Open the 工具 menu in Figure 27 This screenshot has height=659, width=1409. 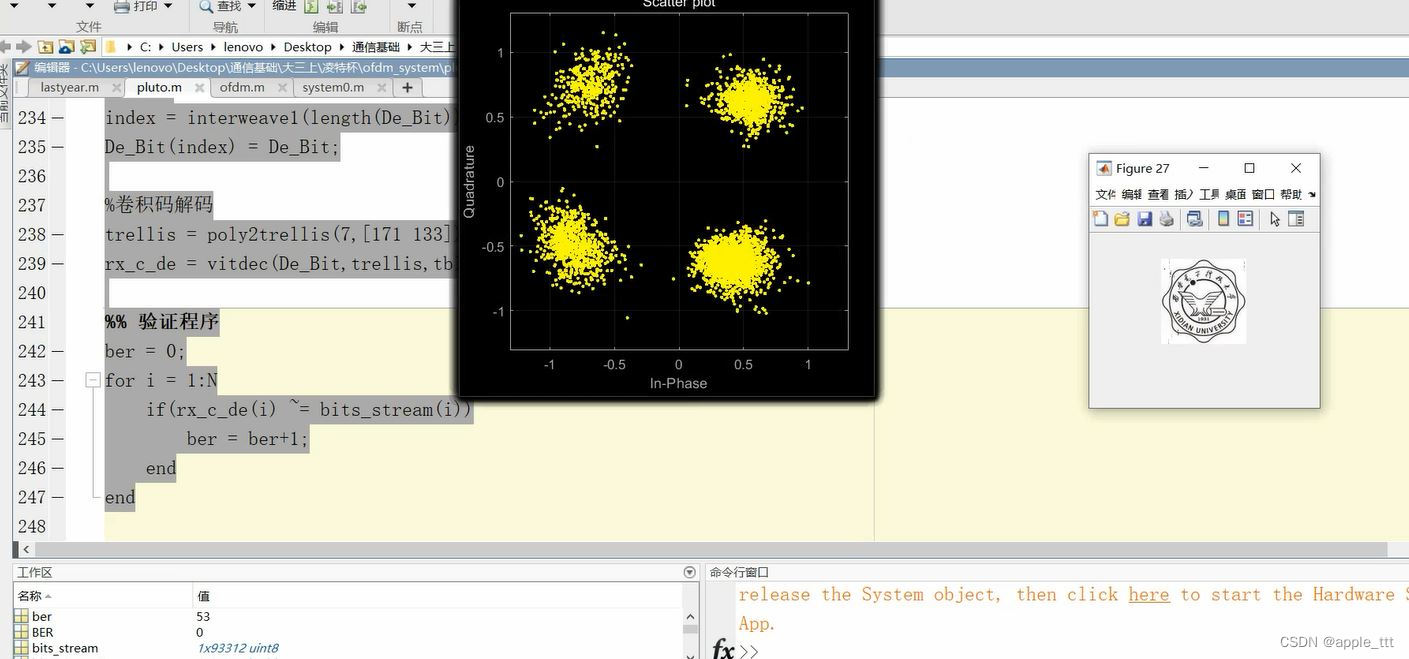(1208, 194)
